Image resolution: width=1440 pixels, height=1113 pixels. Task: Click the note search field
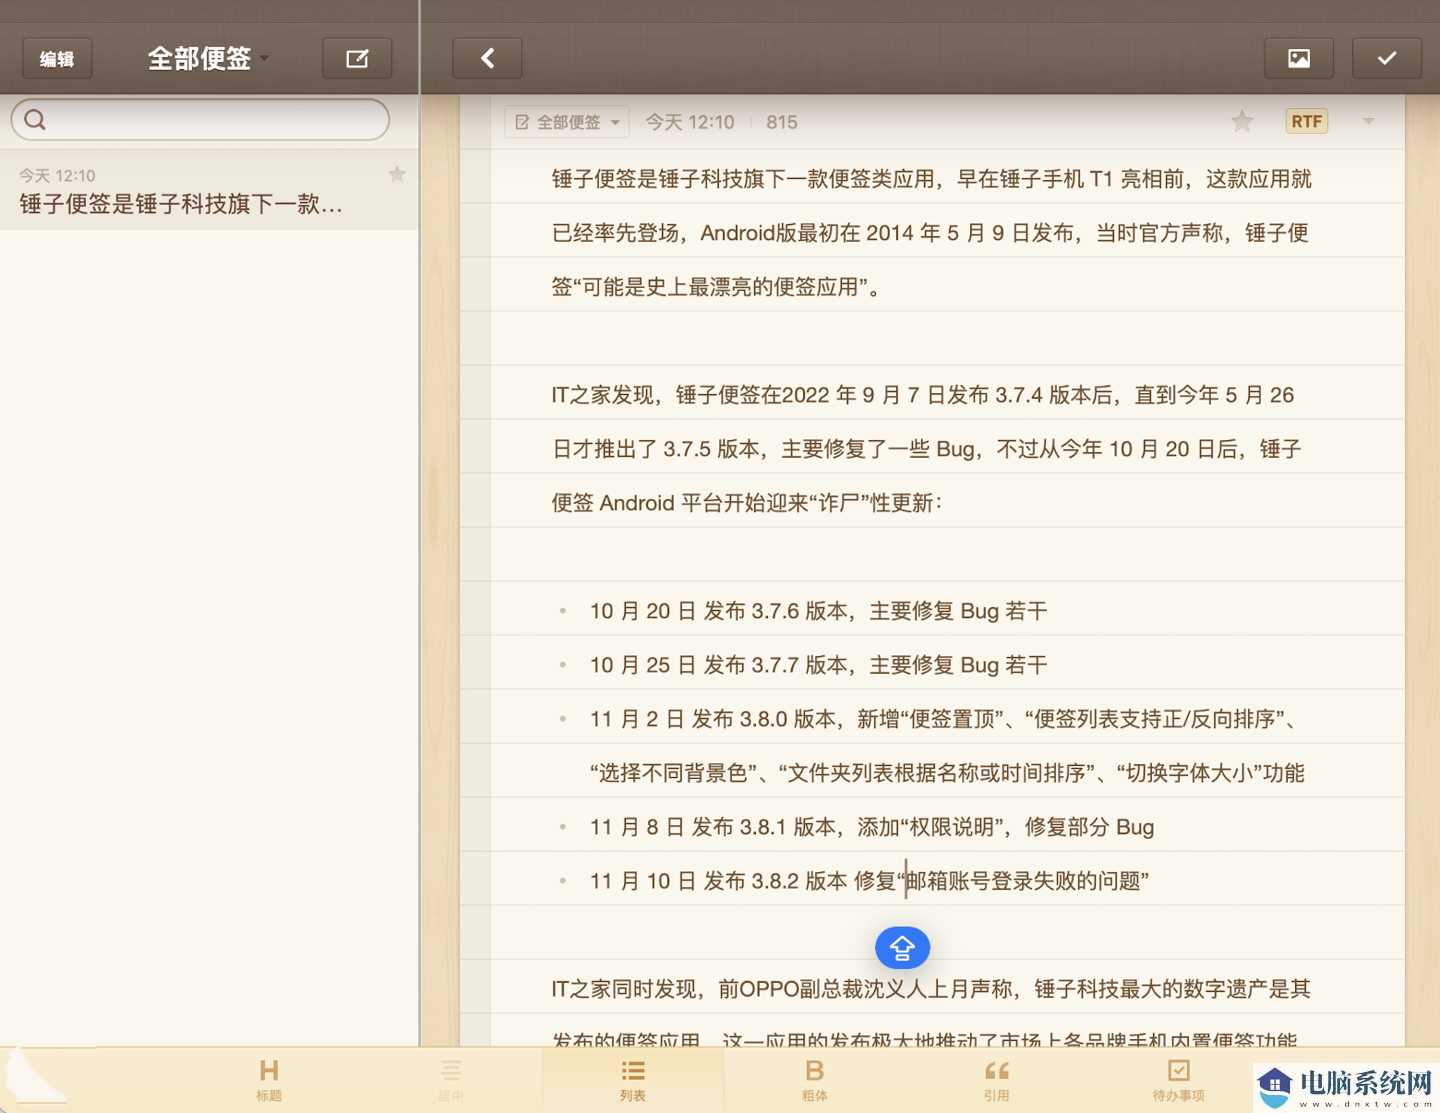pyautogui.click(x=200, y=120)
